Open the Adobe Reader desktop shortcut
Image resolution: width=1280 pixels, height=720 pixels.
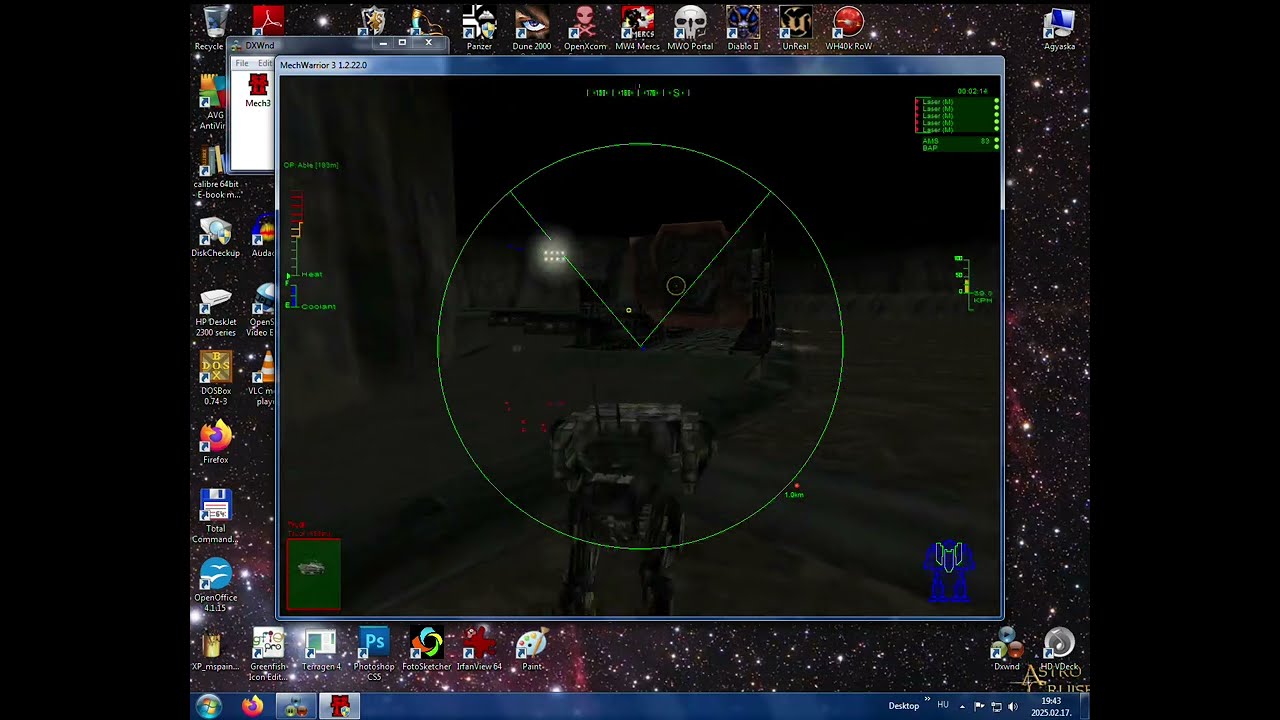(268, 20)
